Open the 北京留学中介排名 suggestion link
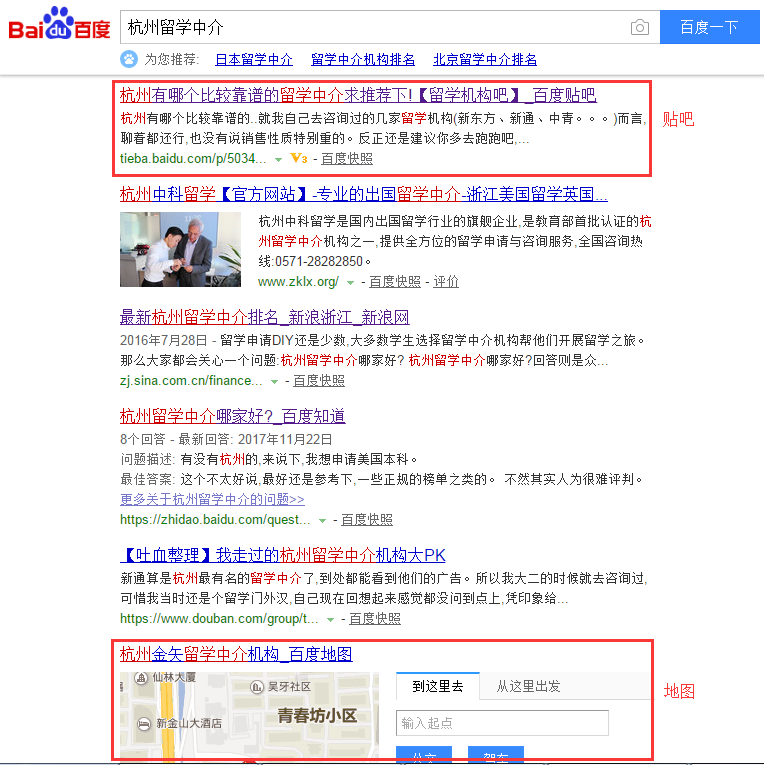The image size is (764, 765). 485,60
